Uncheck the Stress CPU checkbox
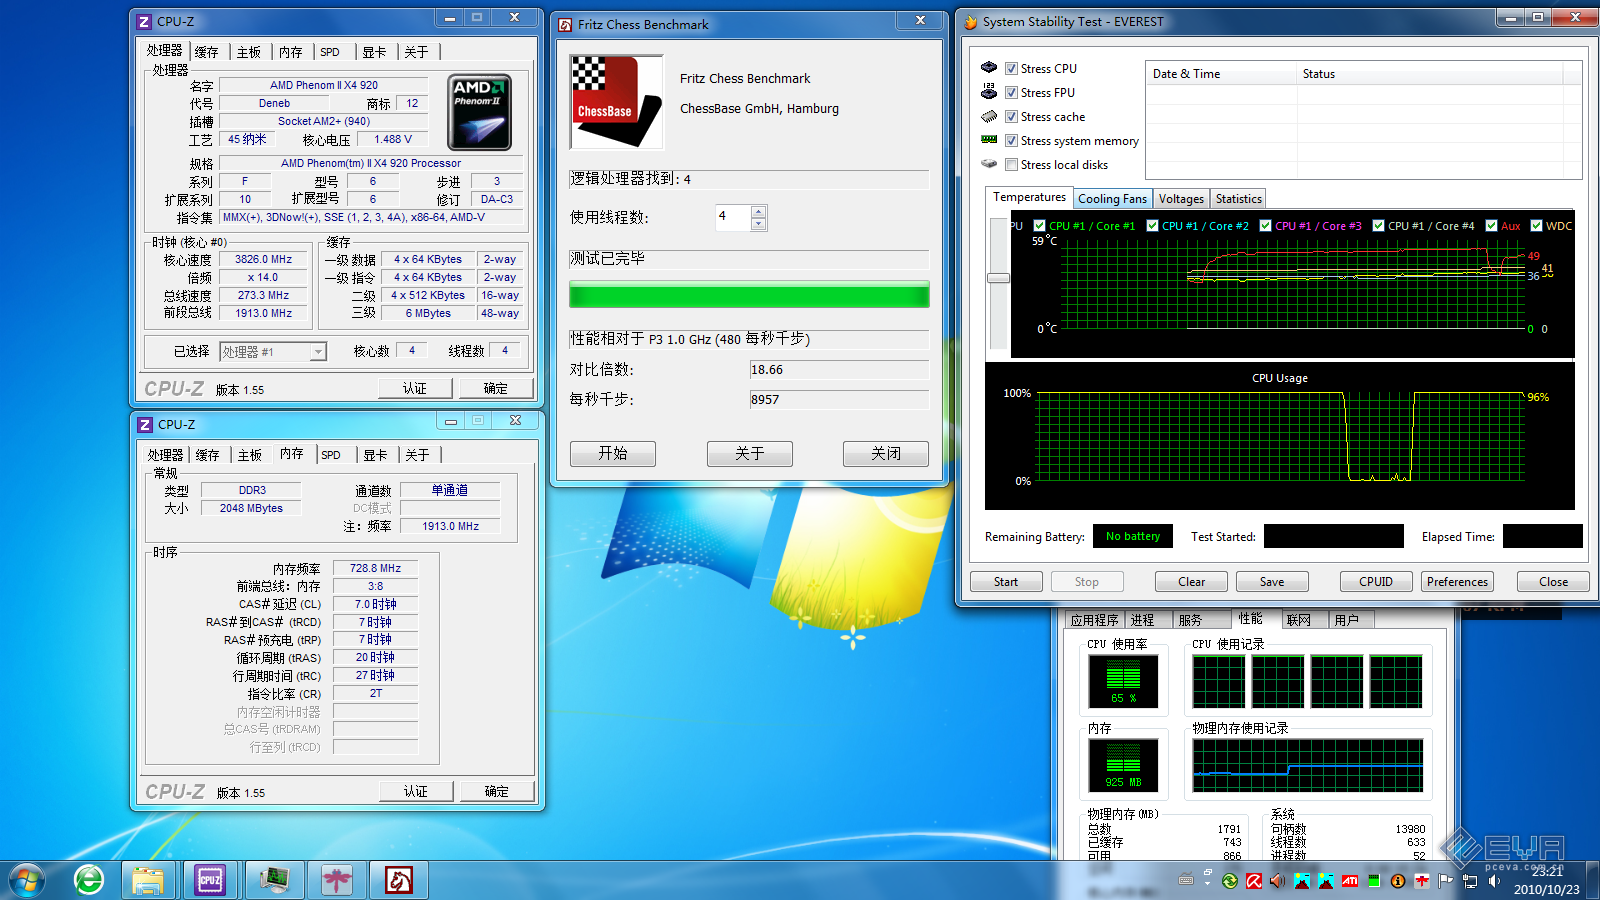 [1011, 69]
